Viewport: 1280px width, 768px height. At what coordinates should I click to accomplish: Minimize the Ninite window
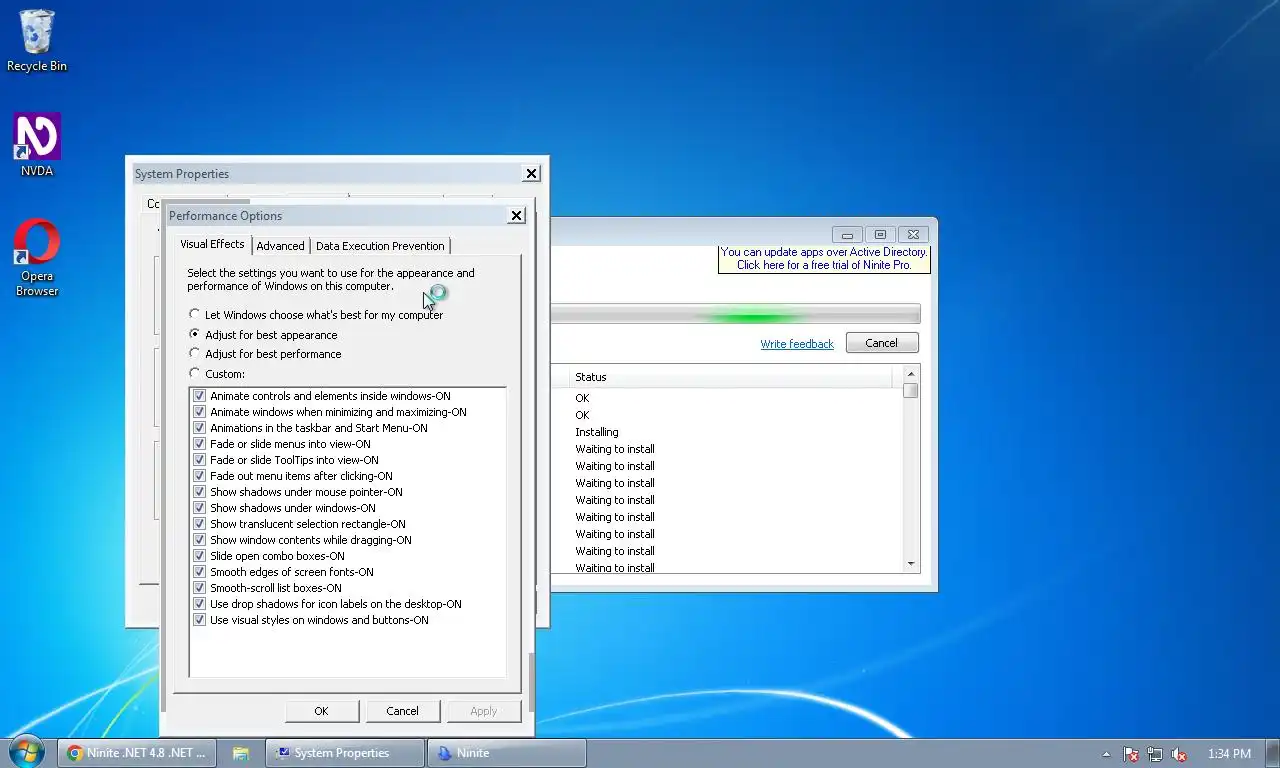point(847,234)
